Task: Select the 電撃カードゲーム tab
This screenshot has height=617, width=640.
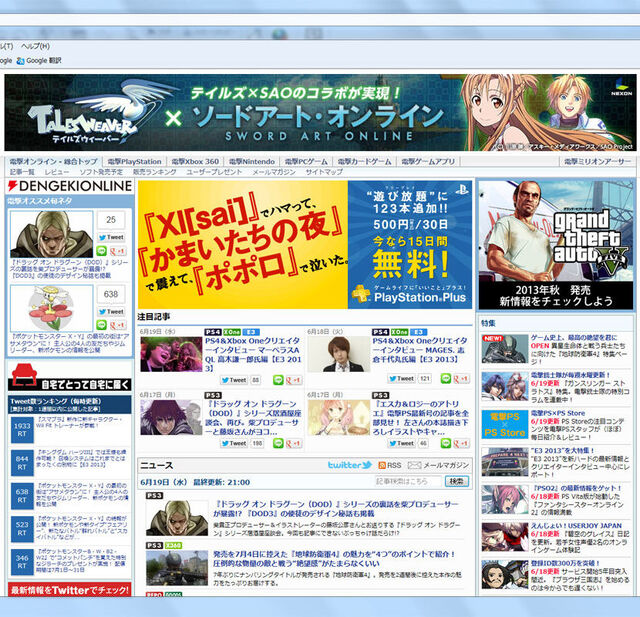Action: (x=364, y=162)
